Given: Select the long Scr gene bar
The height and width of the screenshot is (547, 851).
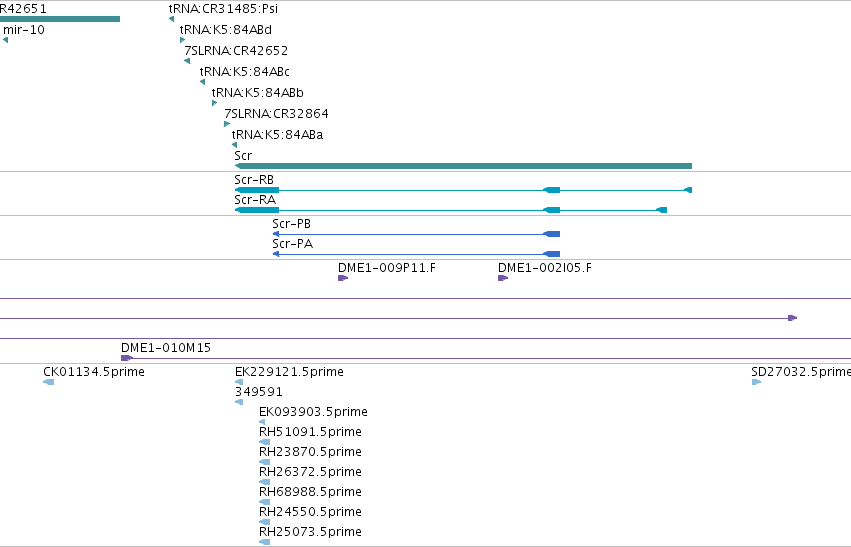Looking at the screenshot, I should (463, 166).
